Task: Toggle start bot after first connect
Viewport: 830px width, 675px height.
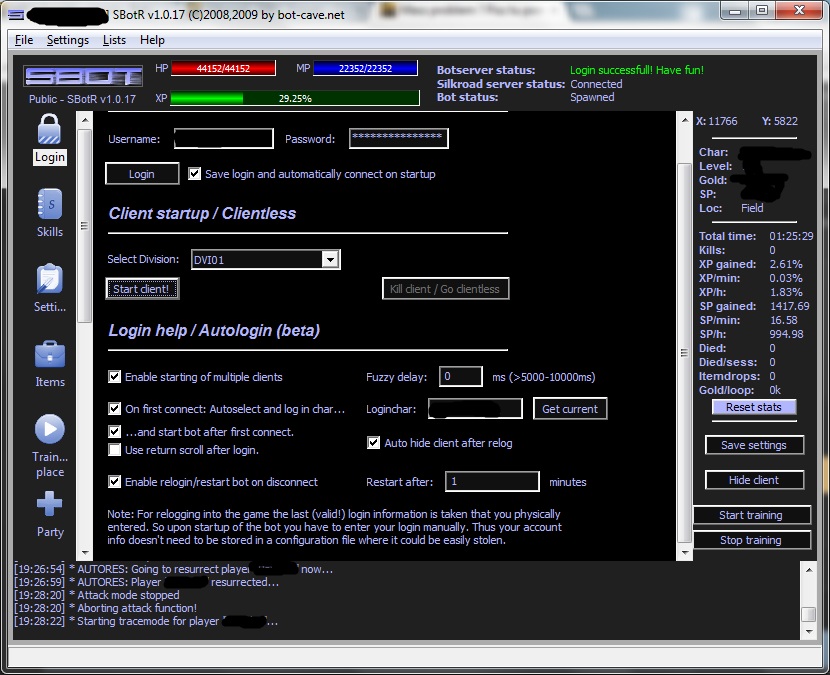Action: 114,431
